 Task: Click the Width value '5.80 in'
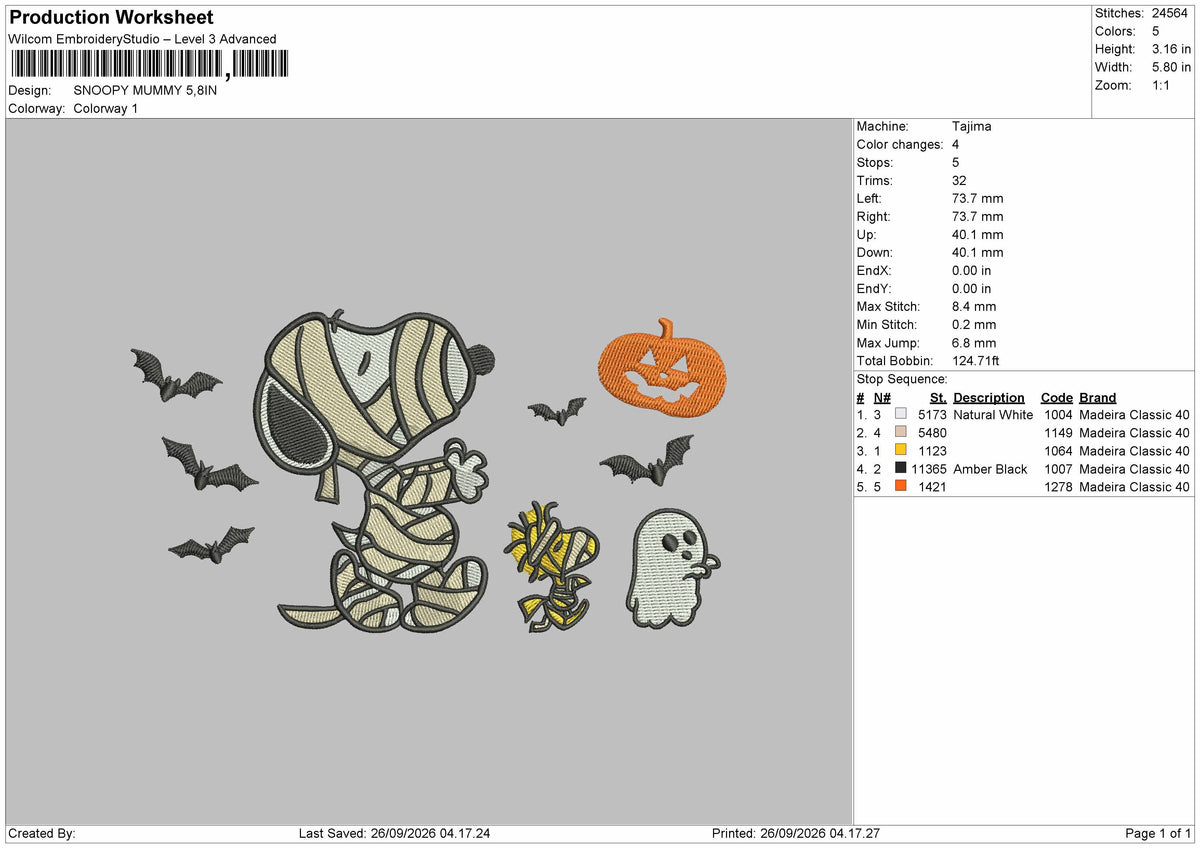pos(1172,67)
